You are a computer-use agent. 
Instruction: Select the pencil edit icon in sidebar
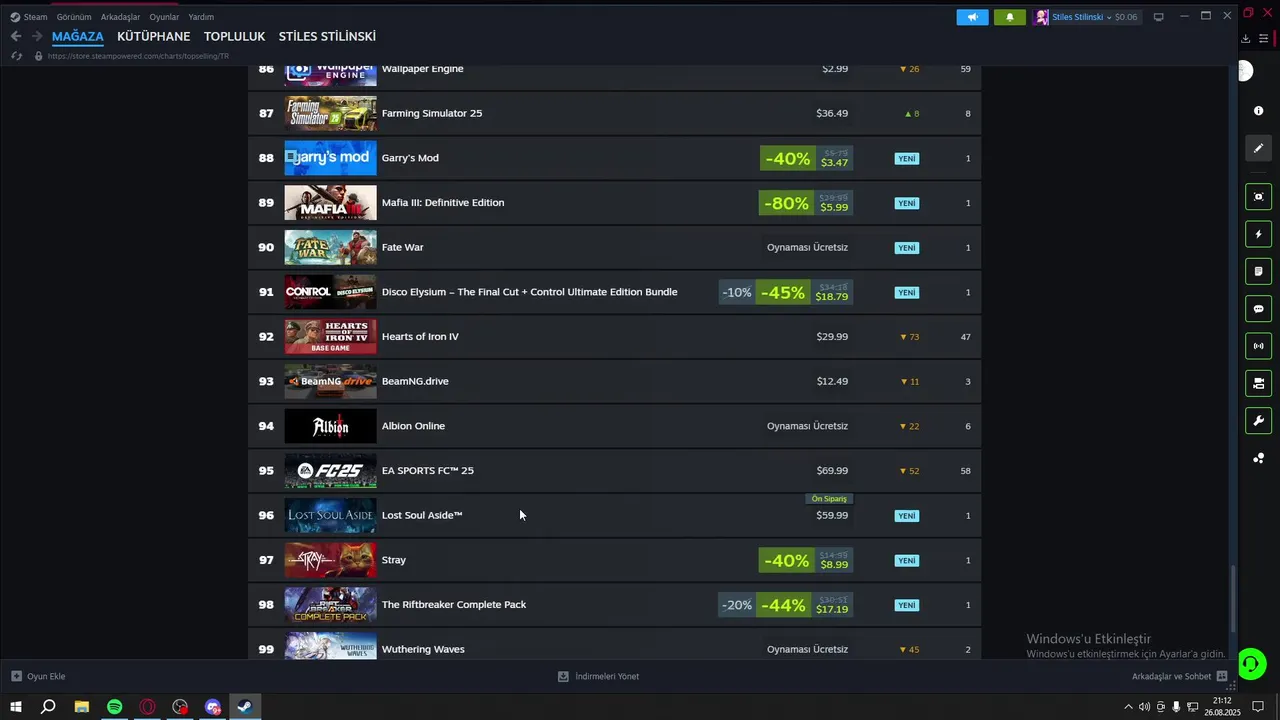click(1258, 148)
